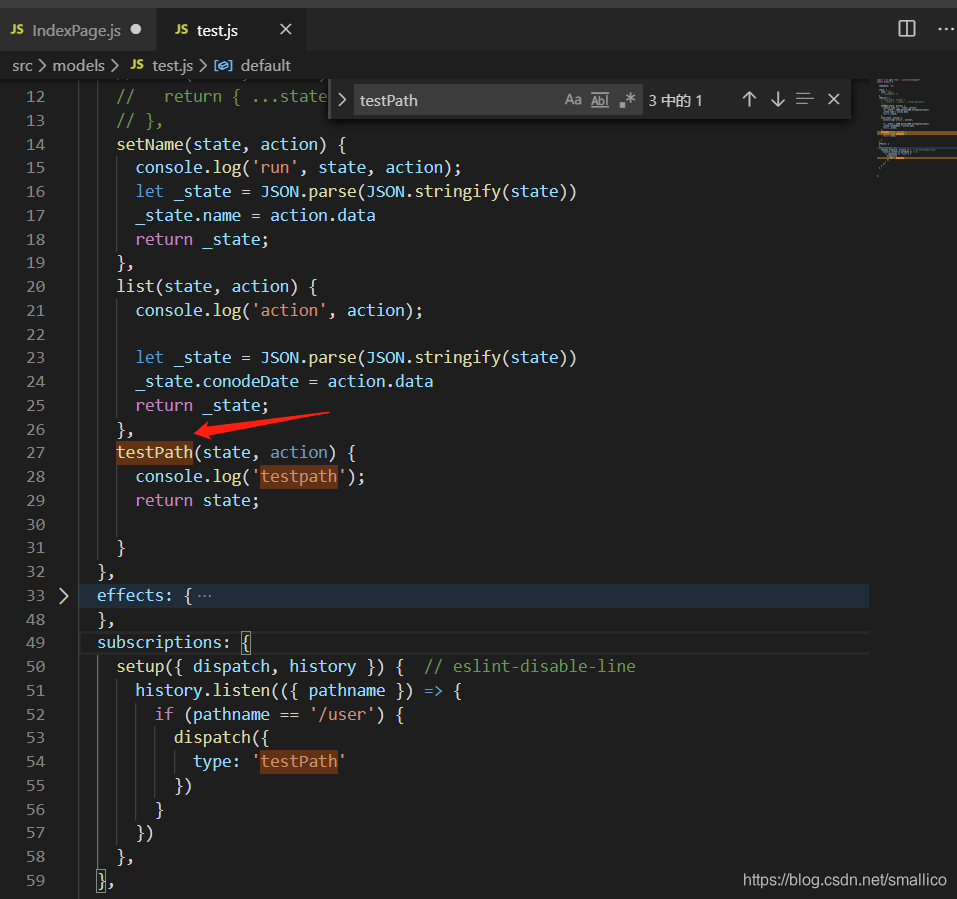Click the unsaved dot on IndexPage.js tab
This screenshot has height=899, width=957.
pos(136,29)
